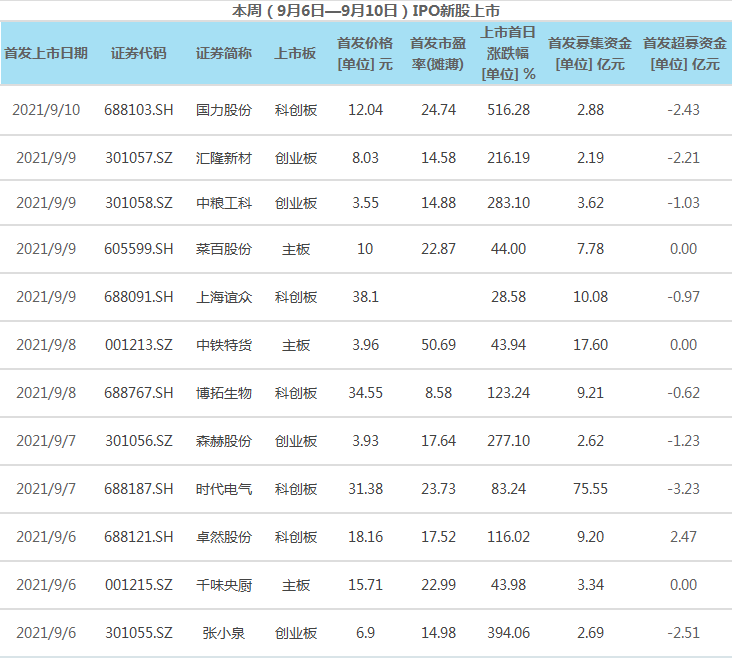The width and height of the screenshot is (732, 658).
Task: Click the 上市首日涨跌幅 column header
Action: click(508, 53)
